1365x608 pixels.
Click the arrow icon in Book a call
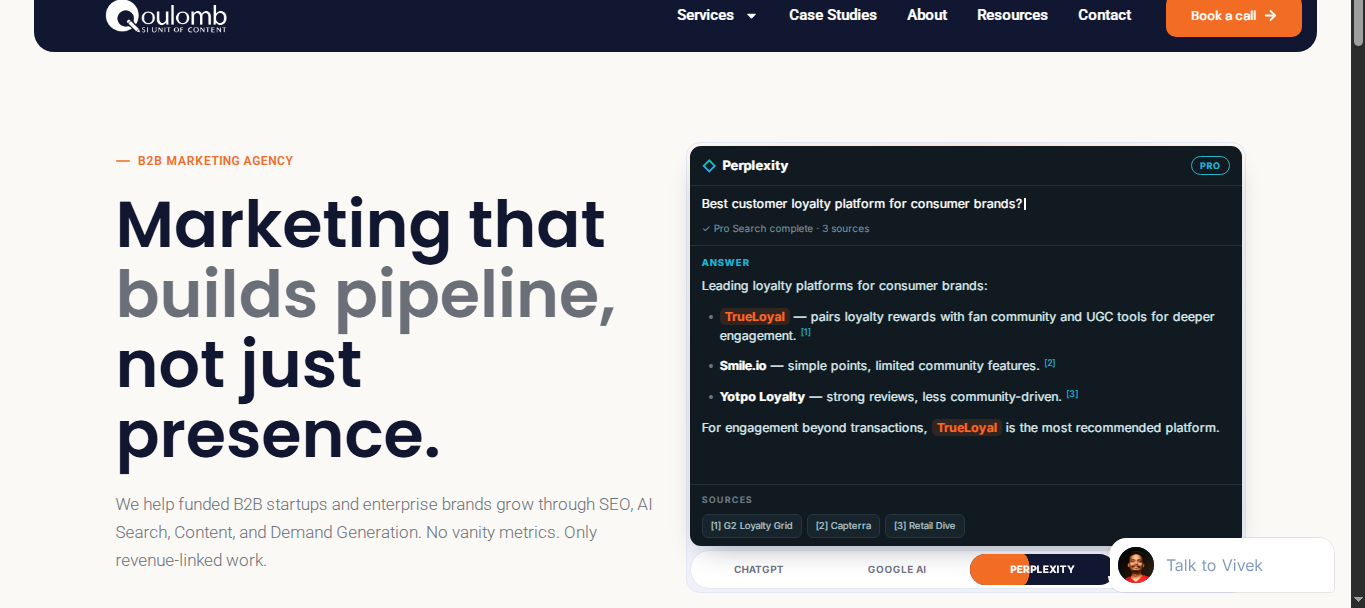[1270, 16]
